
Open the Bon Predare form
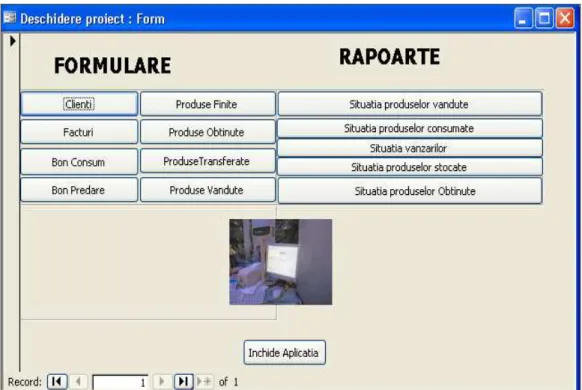pyautogui.click(x=79, y=190)
